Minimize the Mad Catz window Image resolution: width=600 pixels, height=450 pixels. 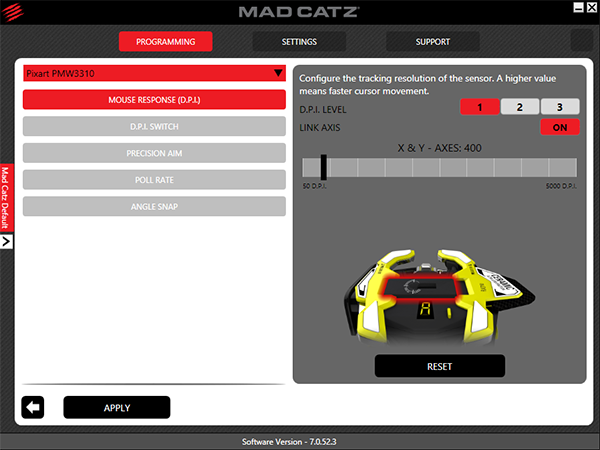coord(579,7)
